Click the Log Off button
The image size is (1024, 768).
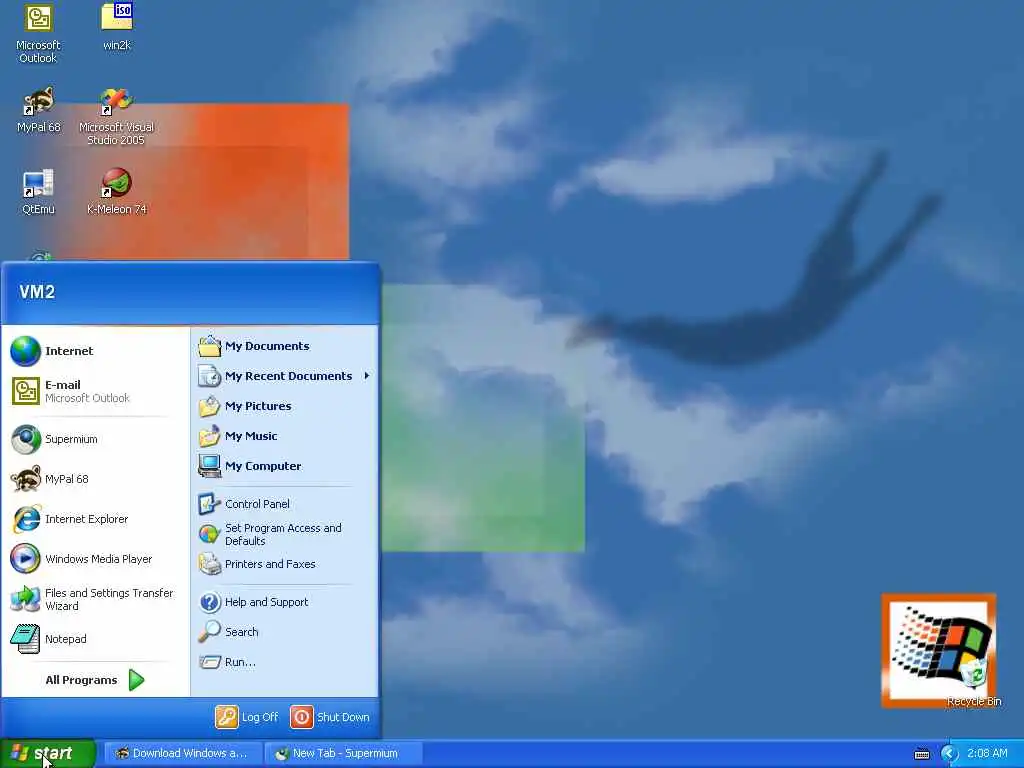(247, 717)
